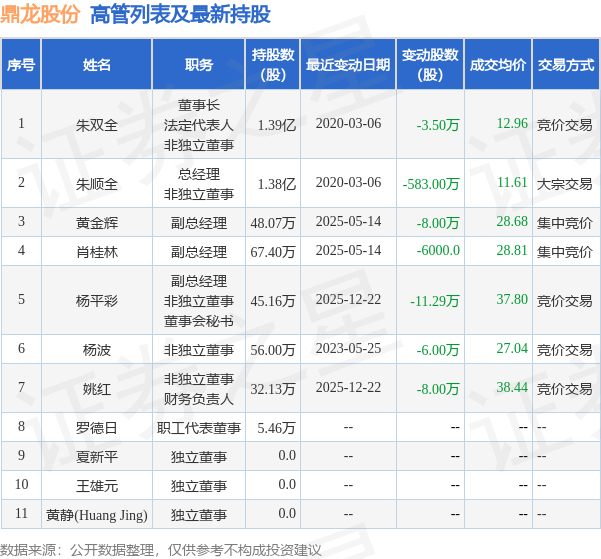
Task: Click the name 朱双全
Action: [97, 125]
